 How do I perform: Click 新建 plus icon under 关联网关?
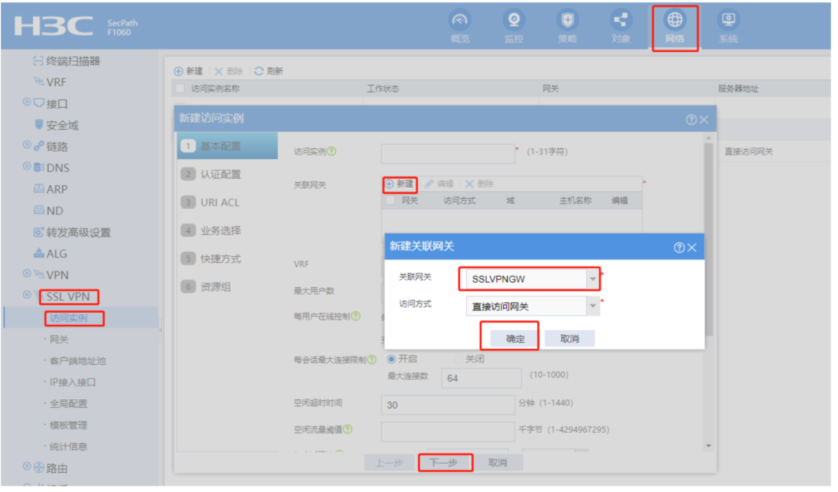coord(390,184)
